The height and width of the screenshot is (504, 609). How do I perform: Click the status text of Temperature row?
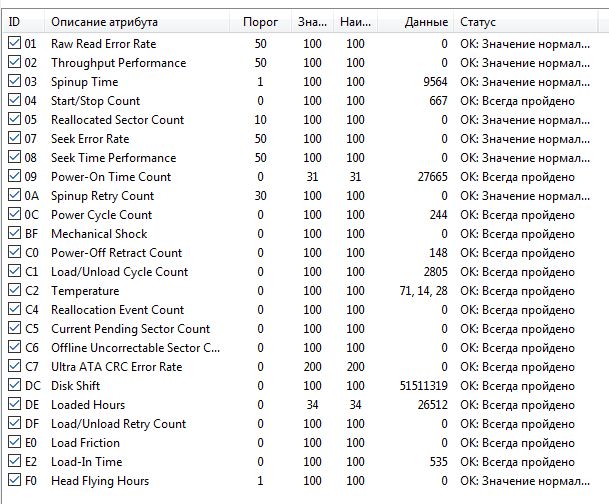(517, 291)
